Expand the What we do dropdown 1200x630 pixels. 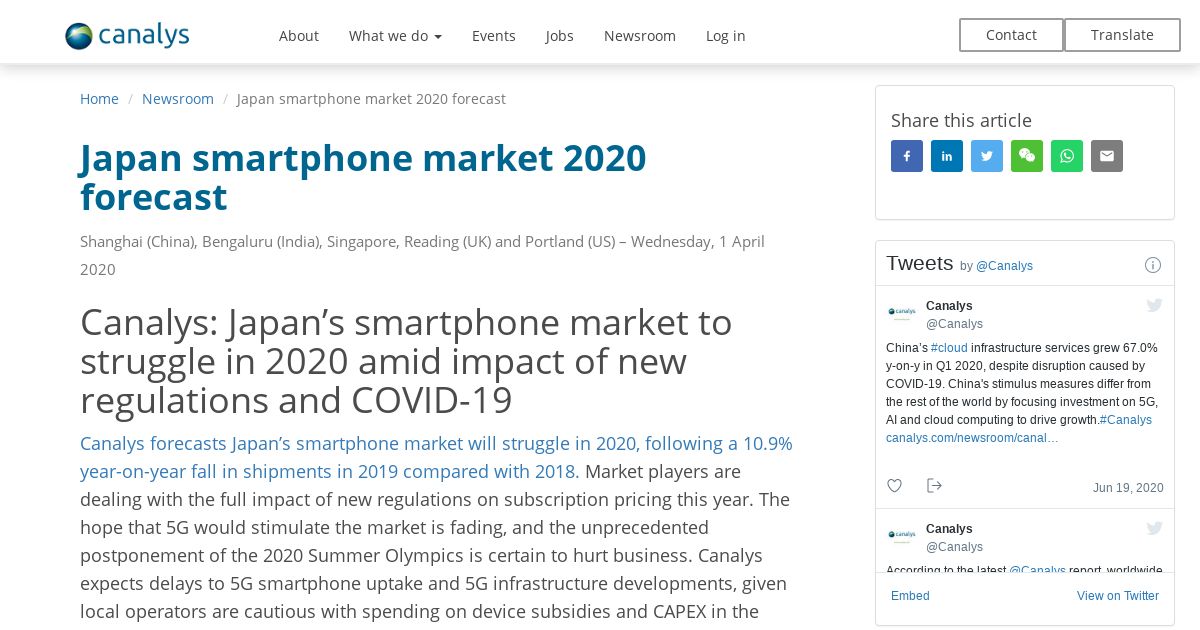point(395,36)
